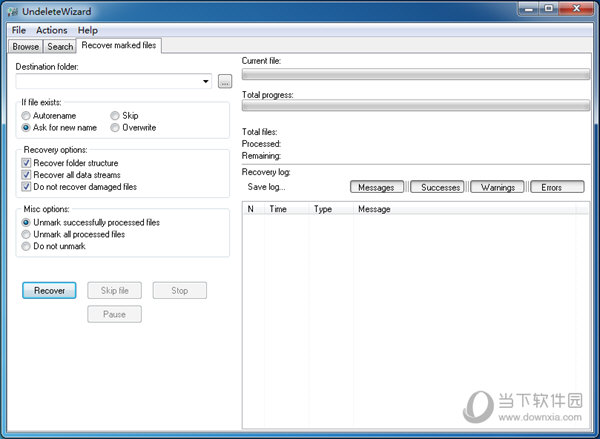Click the Save log... link
This screenshot has width=600, height=439.
(266, 187)
